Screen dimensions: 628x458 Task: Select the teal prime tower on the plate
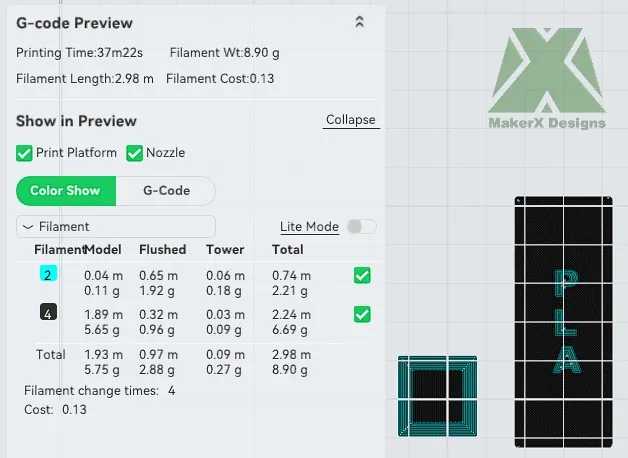point(437,396)
